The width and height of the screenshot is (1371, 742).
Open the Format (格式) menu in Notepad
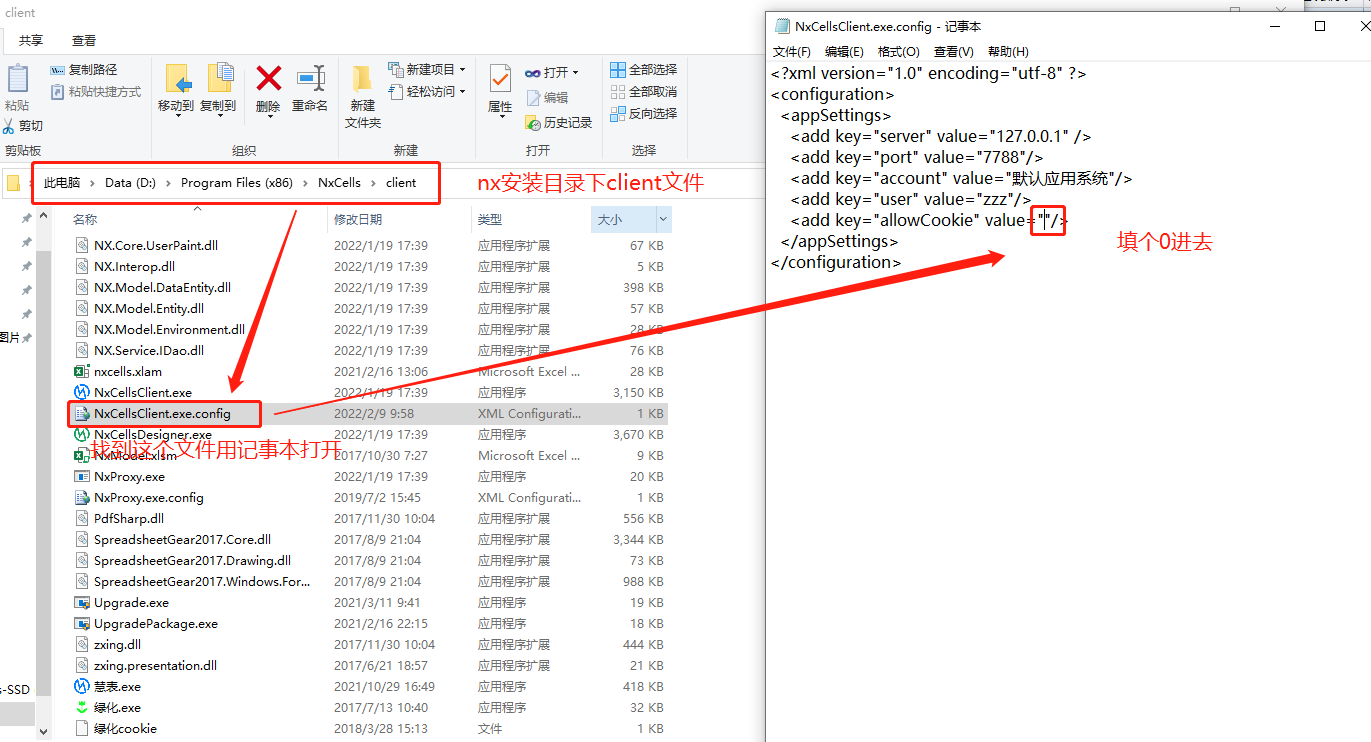coord(898,52)
